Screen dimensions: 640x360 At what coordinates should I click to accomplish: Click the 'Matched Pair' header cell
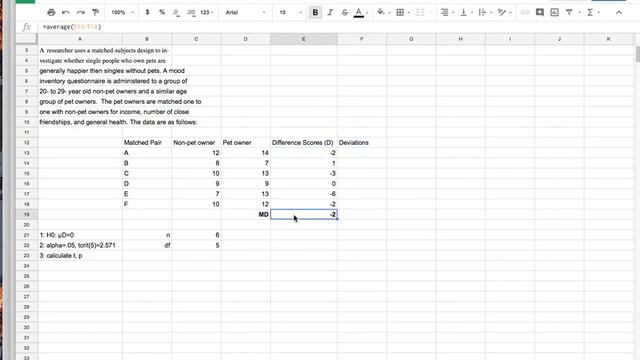pos(147,143)
